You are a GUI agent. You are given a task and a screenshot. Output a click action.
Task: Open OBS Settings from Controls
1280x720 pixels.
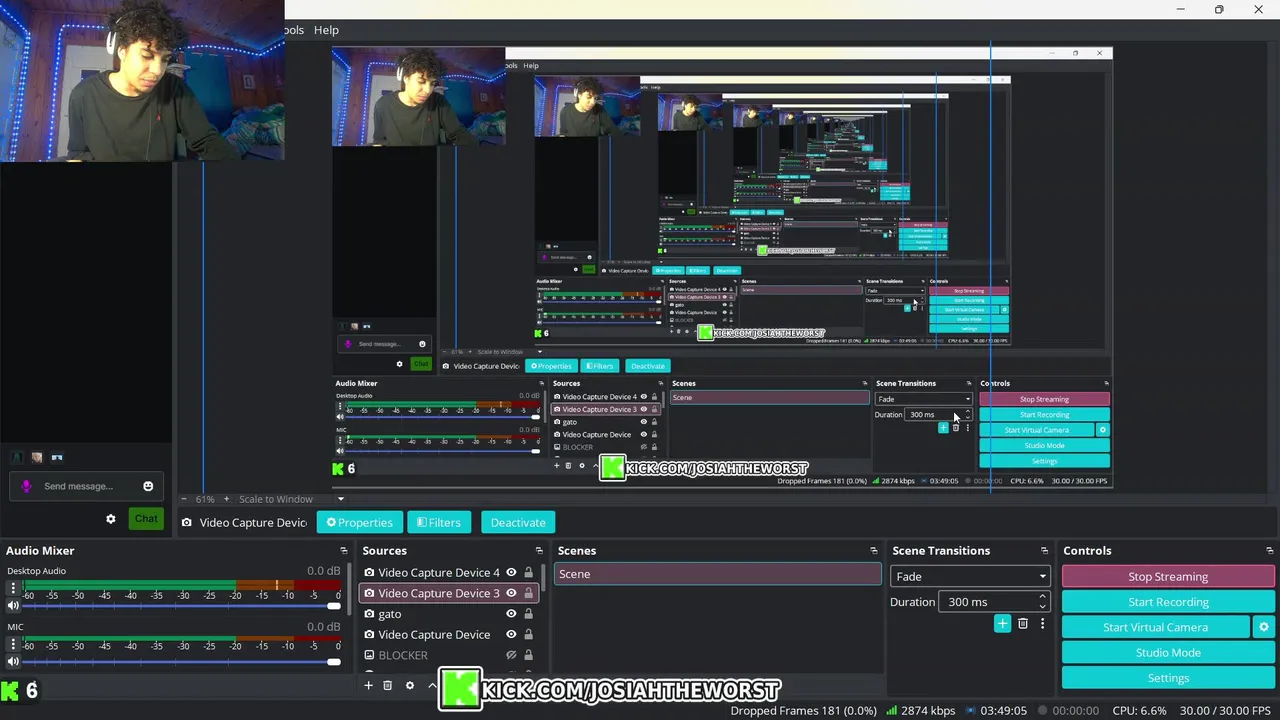[x=1168, y=678]
